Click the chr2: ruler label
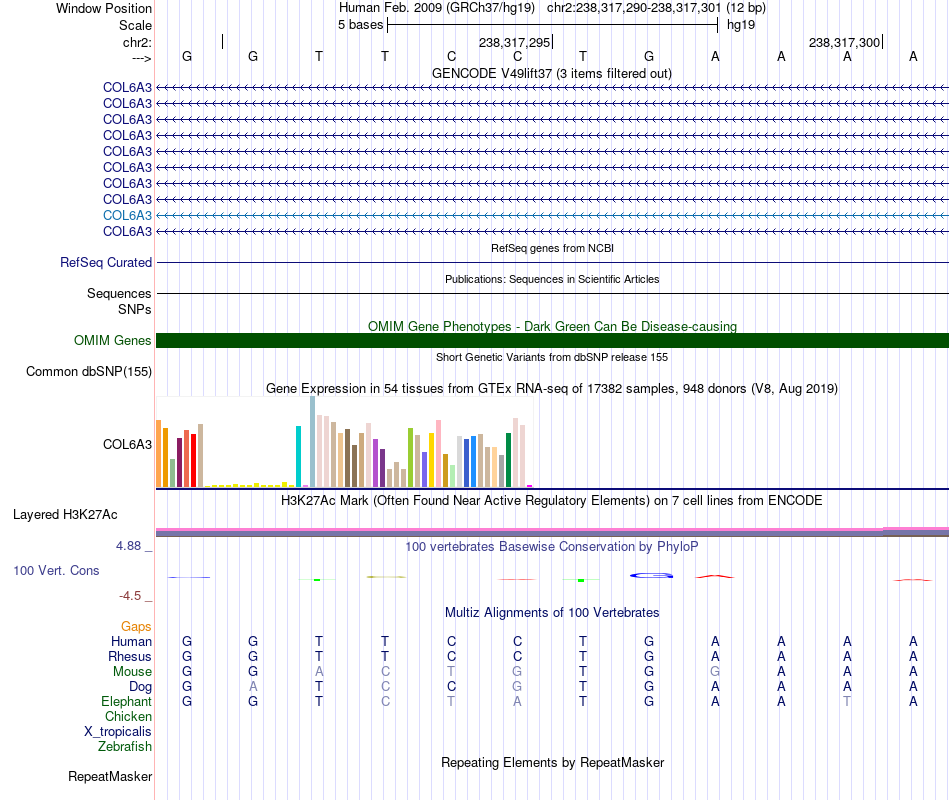Image resolution: width=950 pixels, height=800 pixels. click(137, 42)
